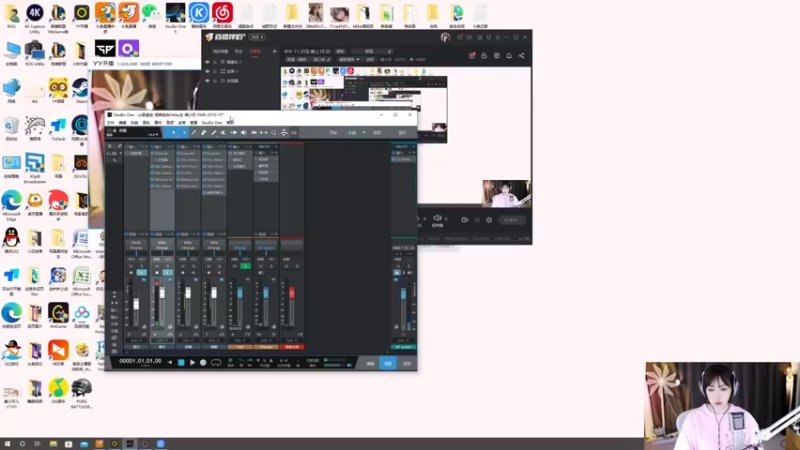Click the red fader on the seventh channel
Image resolution: width=800 pixels, height=450 pixels.
(292, 292)
